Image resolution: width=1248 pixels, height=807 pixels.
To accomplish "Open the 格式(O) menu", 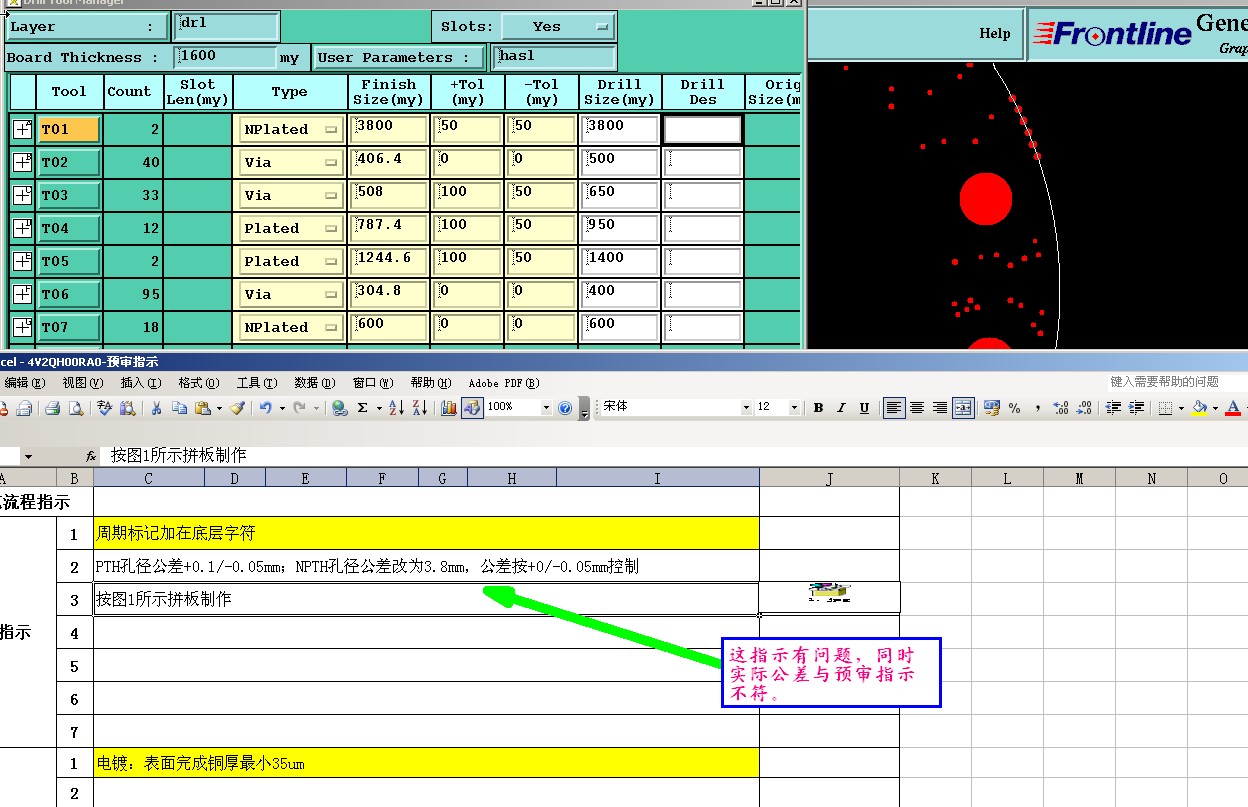I will pyautogui.click(x=198, y=383).
